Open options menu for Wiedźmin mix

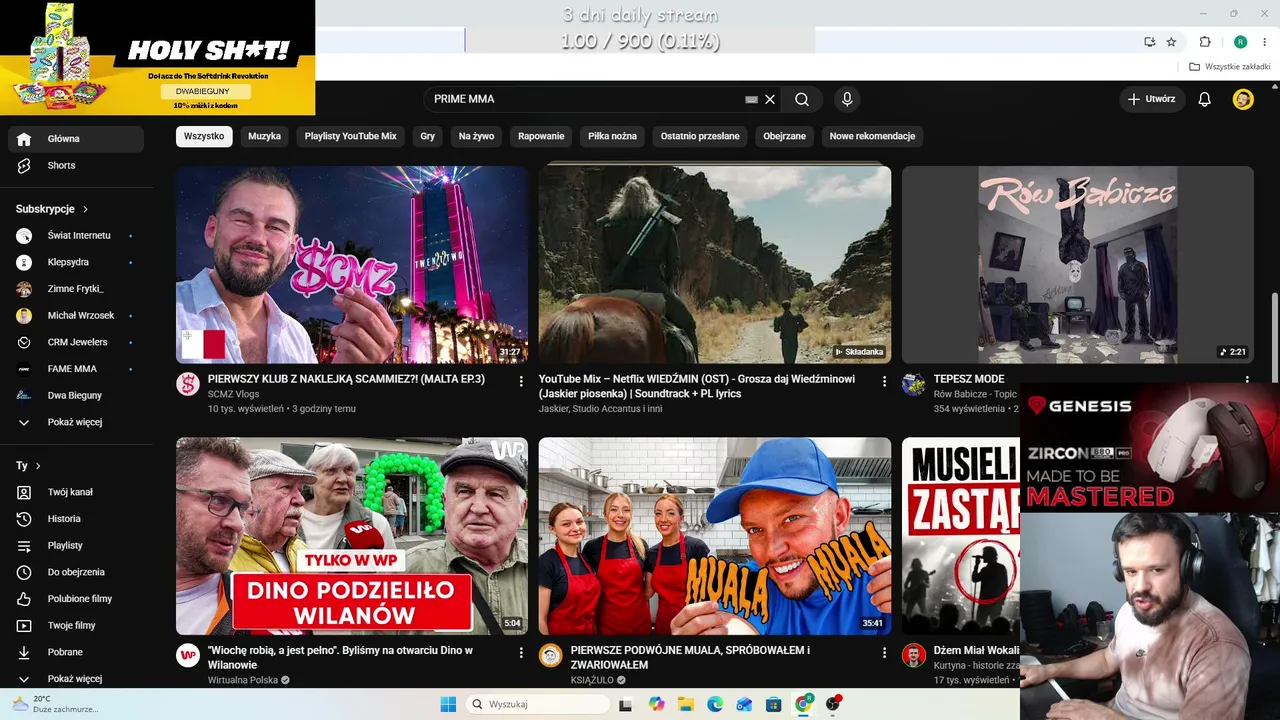(884, 381)
